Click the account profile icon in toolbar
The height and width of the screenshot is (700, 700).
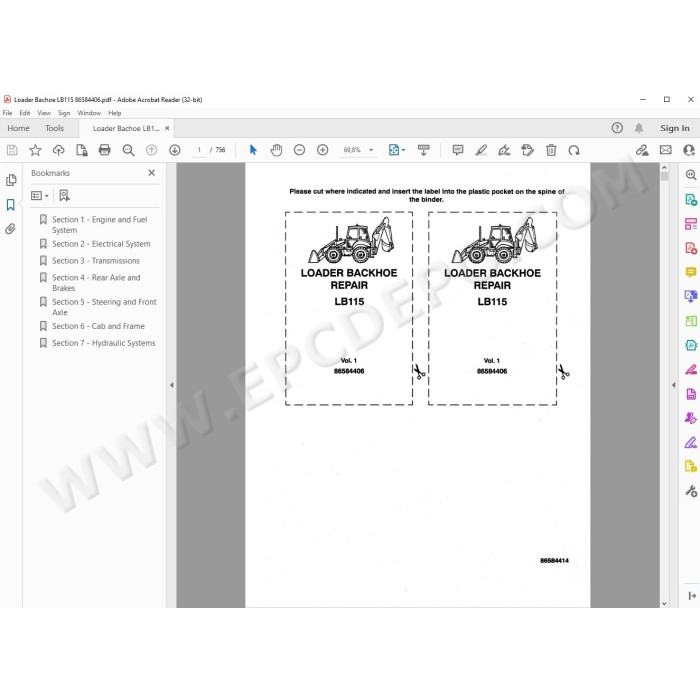[689, 150]
